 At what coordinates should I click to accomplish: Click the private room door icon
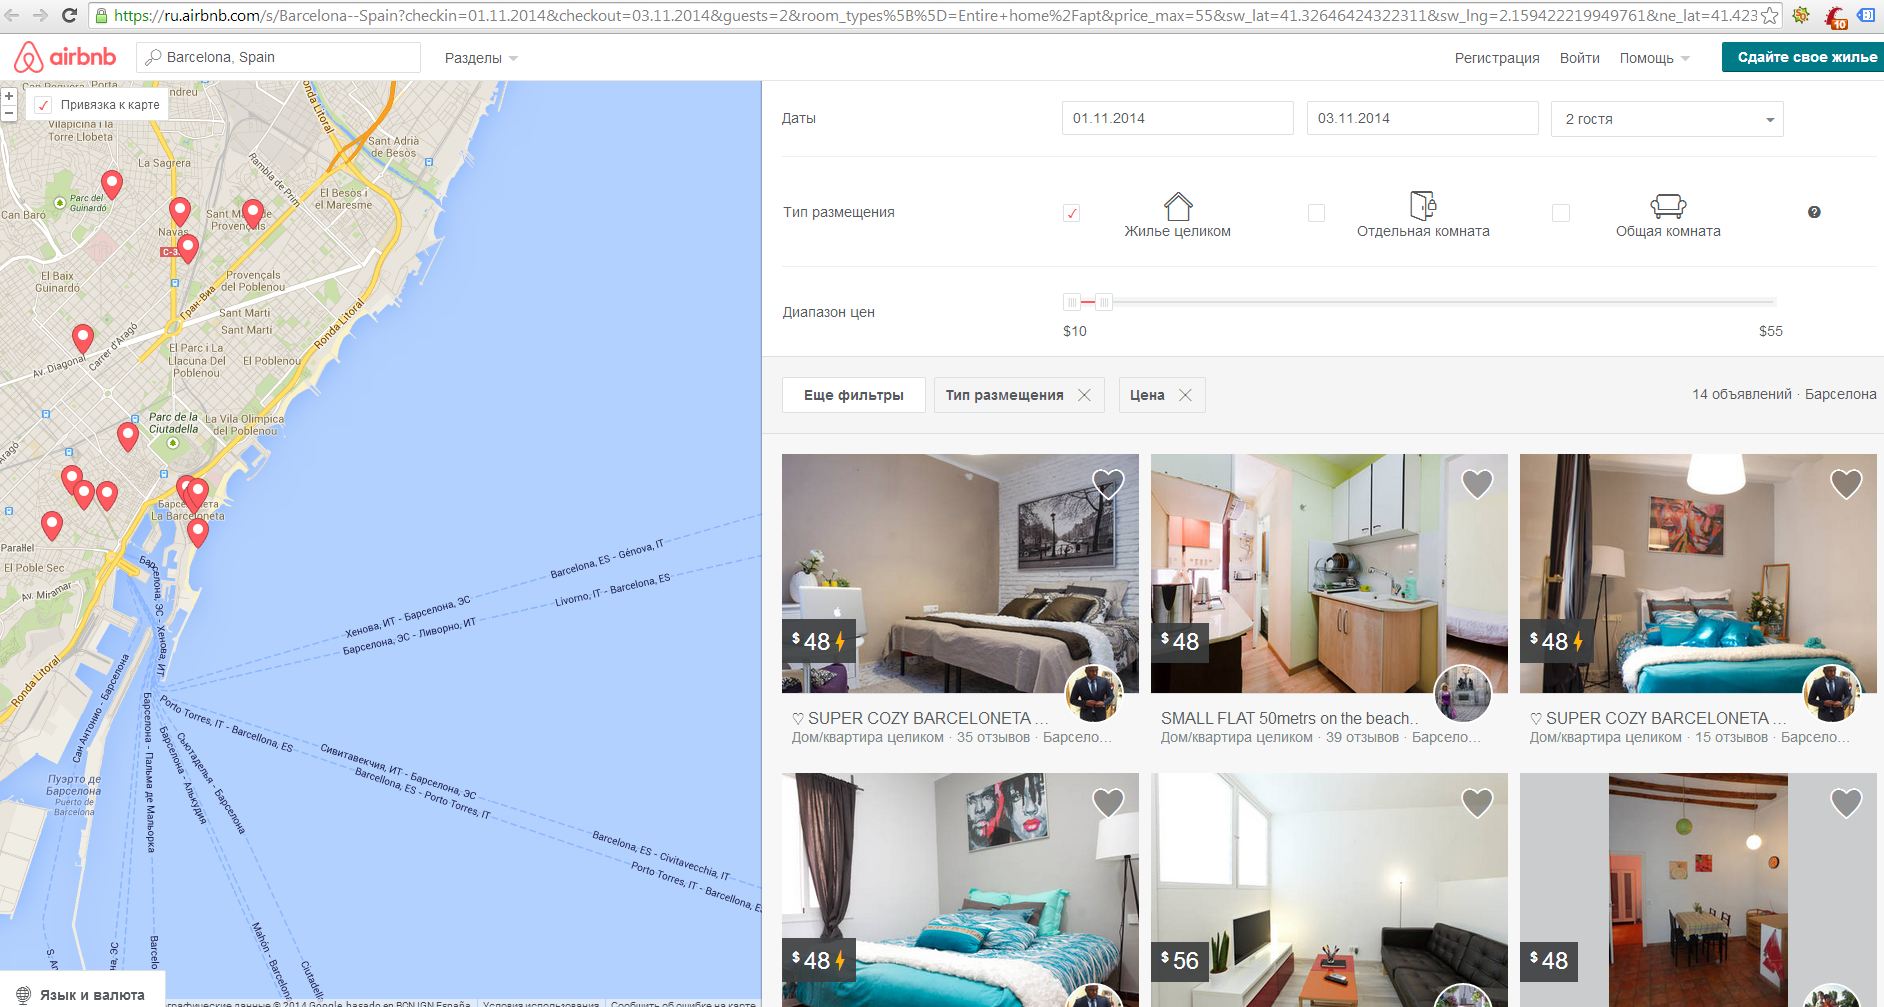point(1423,206)
